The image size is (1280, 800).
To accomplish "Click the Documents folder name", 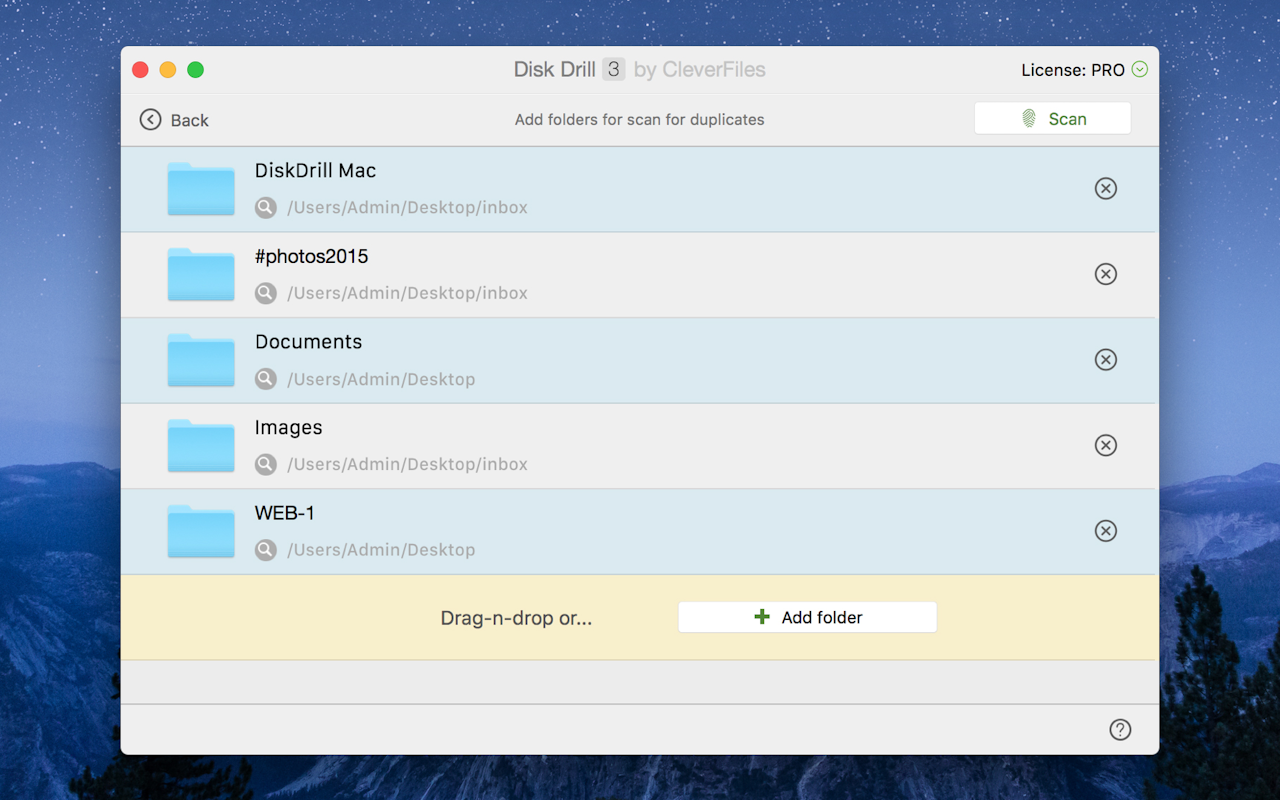I will (308, 342).
